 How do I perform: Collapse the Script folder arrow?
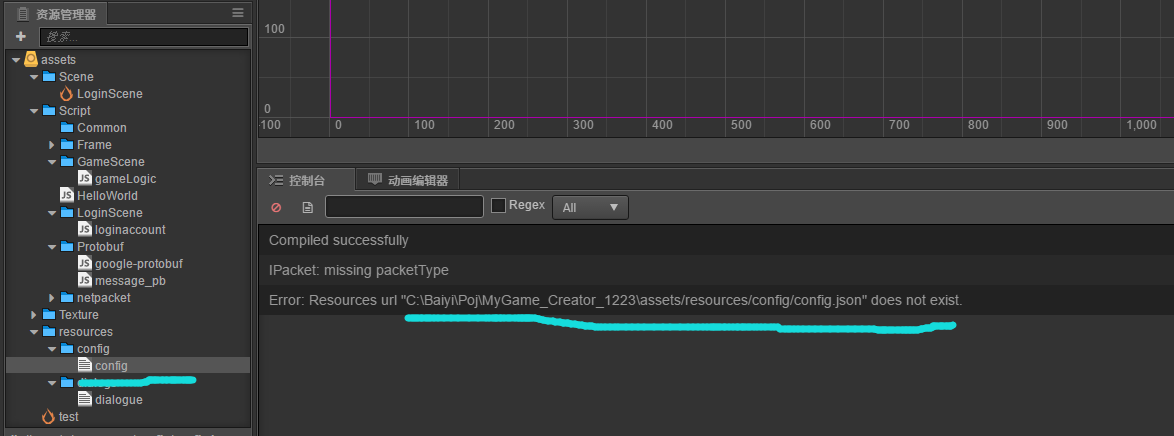(34, 111)
